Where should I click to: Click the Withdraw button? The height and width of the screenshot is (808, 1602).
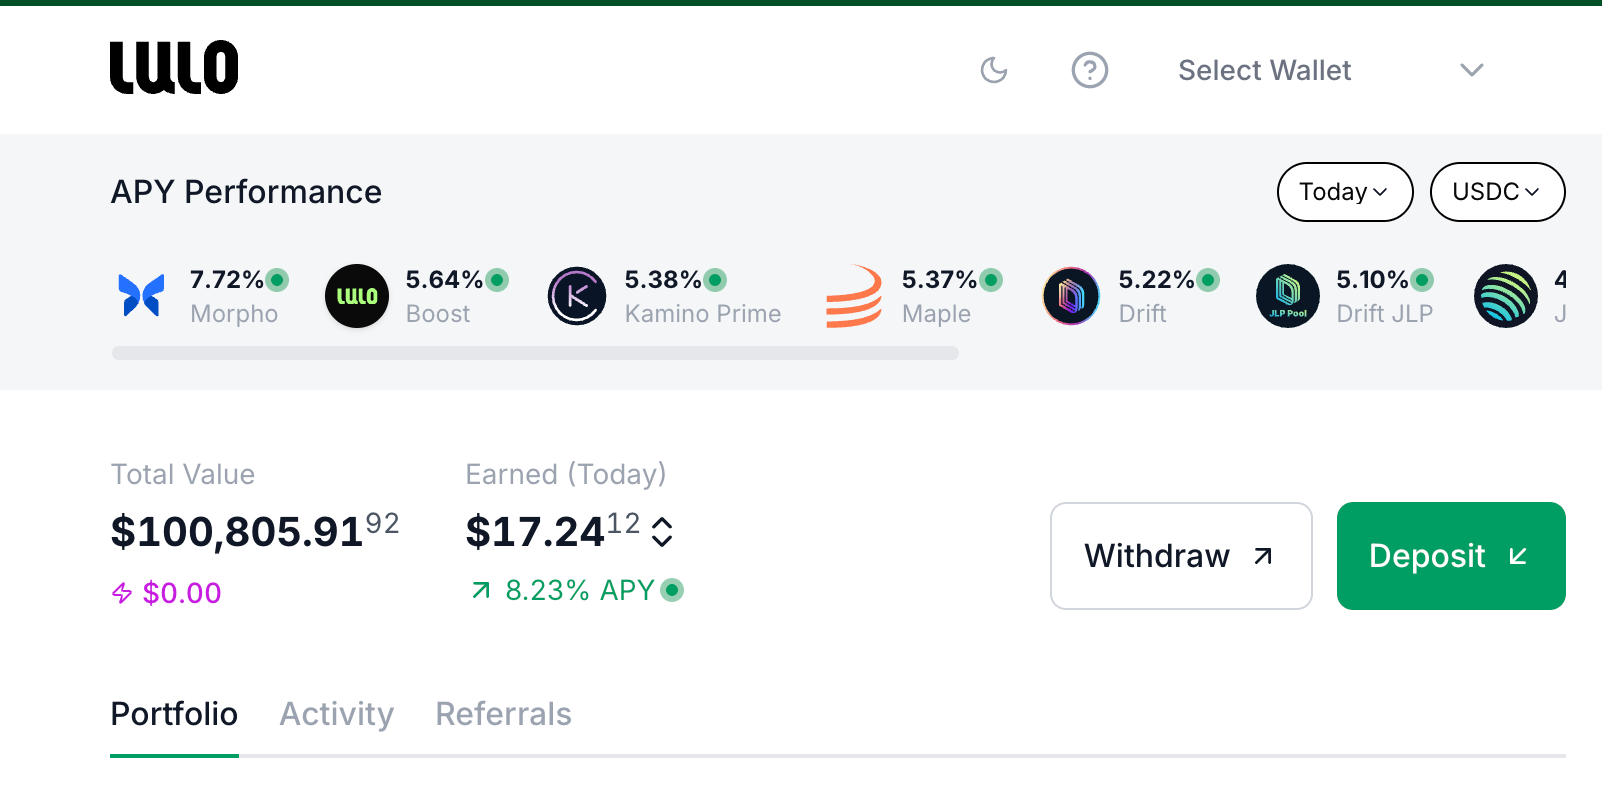(x=1180, y=556)
